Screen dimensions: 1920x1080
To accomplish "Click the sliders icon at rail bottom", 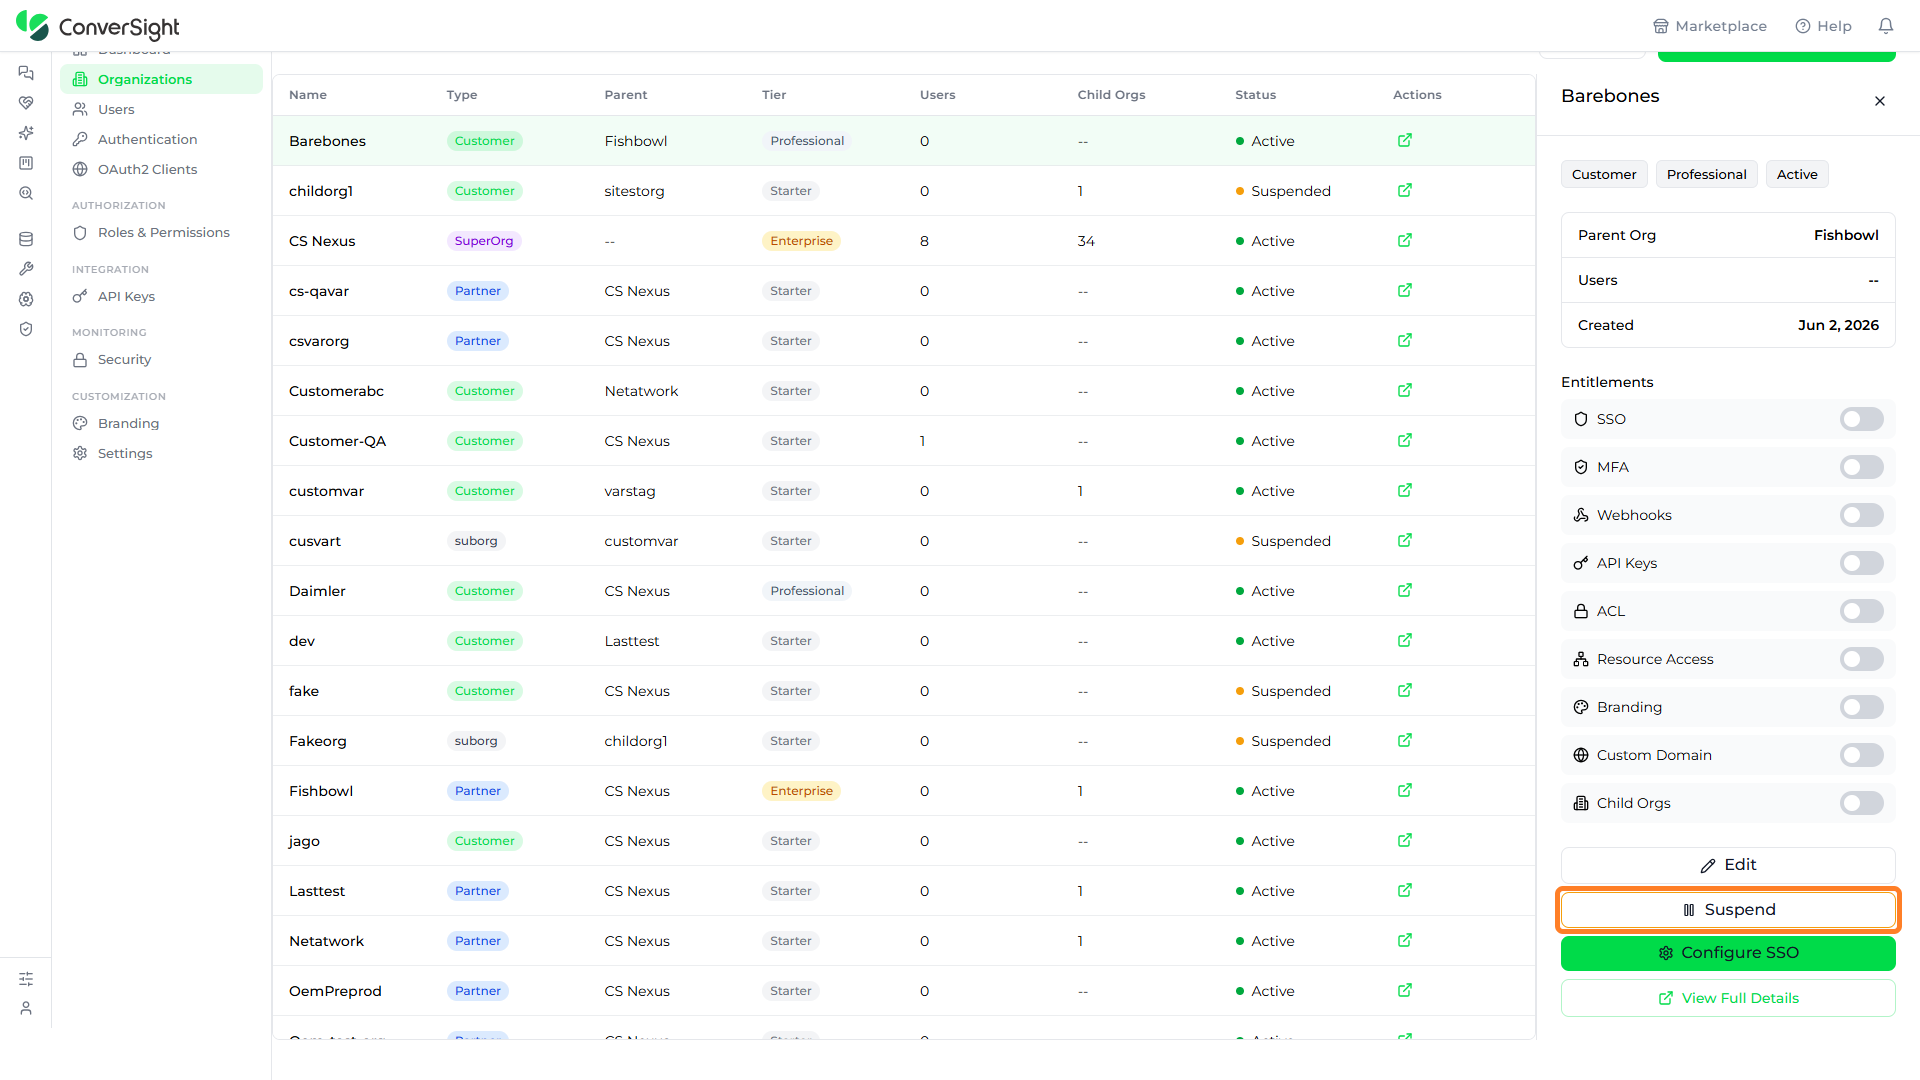I will [26, 979].
